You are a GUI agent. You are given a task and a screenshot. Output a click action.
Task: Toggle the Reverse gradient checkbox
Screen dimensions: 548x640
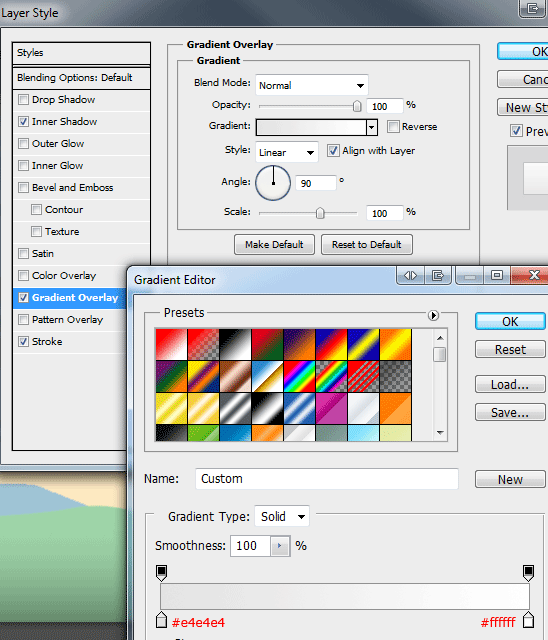pos(393,127)
